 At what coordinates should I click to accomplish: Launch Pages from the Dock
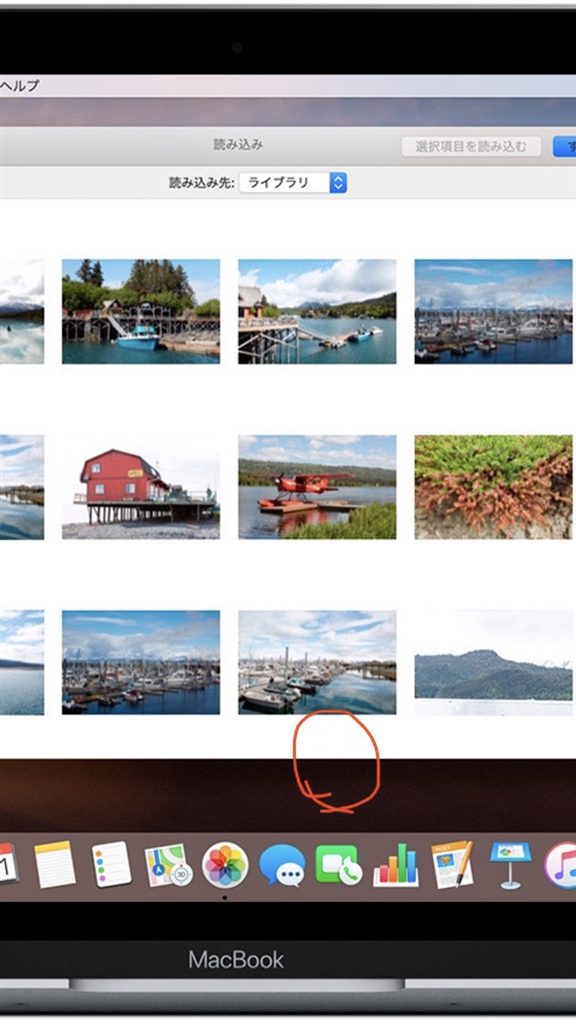452,865
